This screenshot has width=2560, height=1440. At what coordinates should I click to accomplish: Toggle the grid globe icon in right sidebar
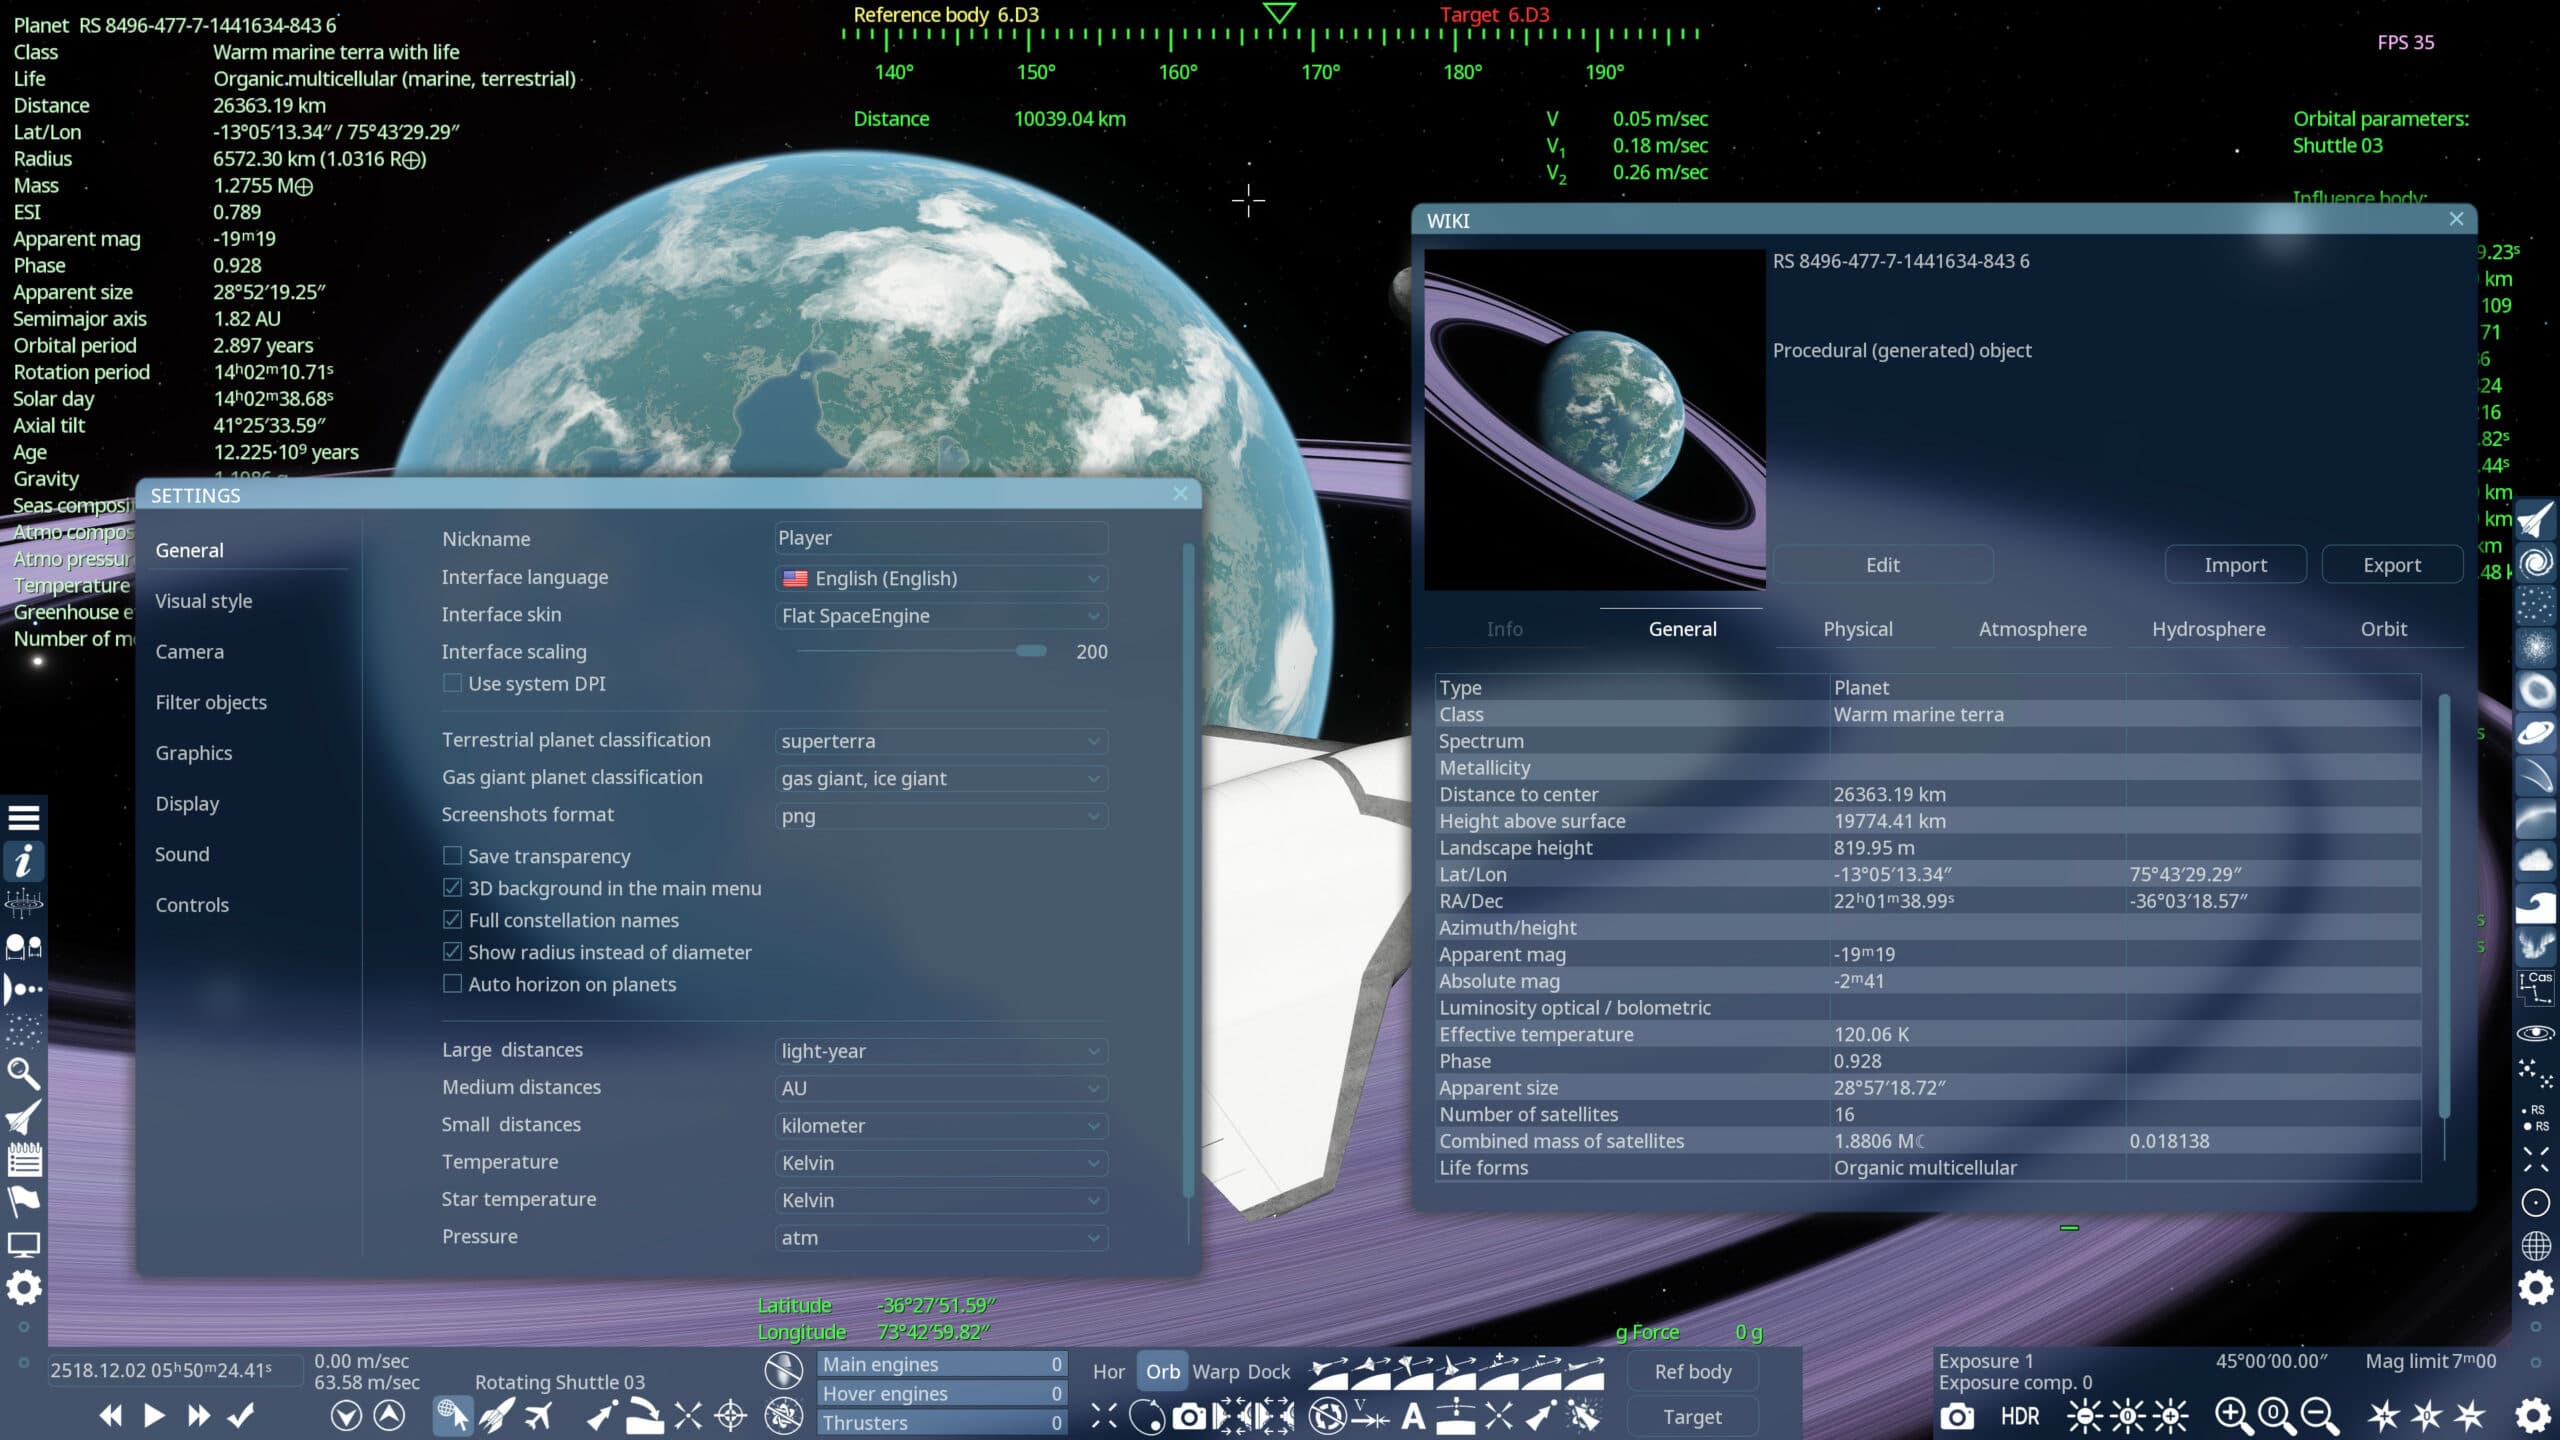[x=2536, y=1246]
